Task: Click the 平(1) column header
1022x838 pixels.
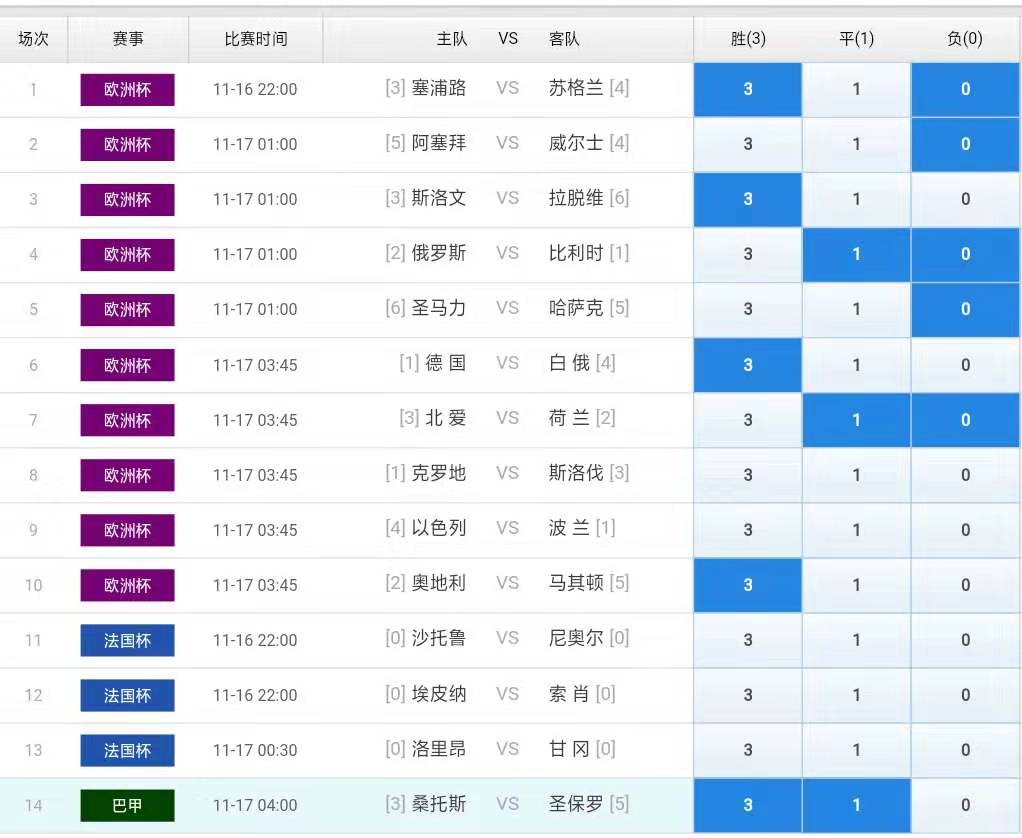Action: (x=856, y=39)
